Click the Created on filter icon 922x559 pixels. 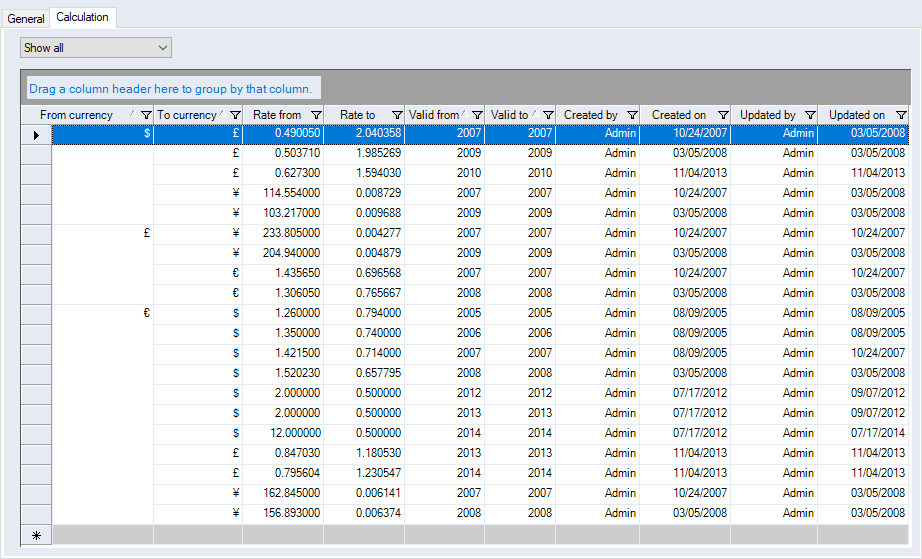tap(722, 115)
